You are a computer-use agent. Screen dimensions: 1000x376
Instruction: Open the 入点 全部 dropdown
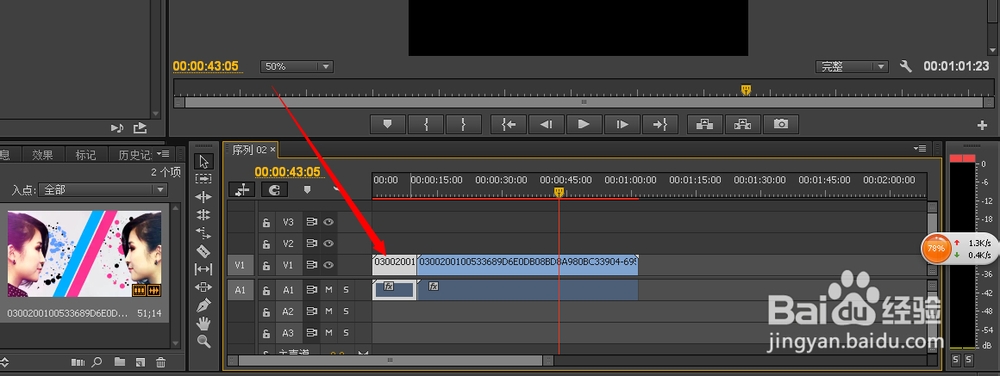tap(102, 189)
